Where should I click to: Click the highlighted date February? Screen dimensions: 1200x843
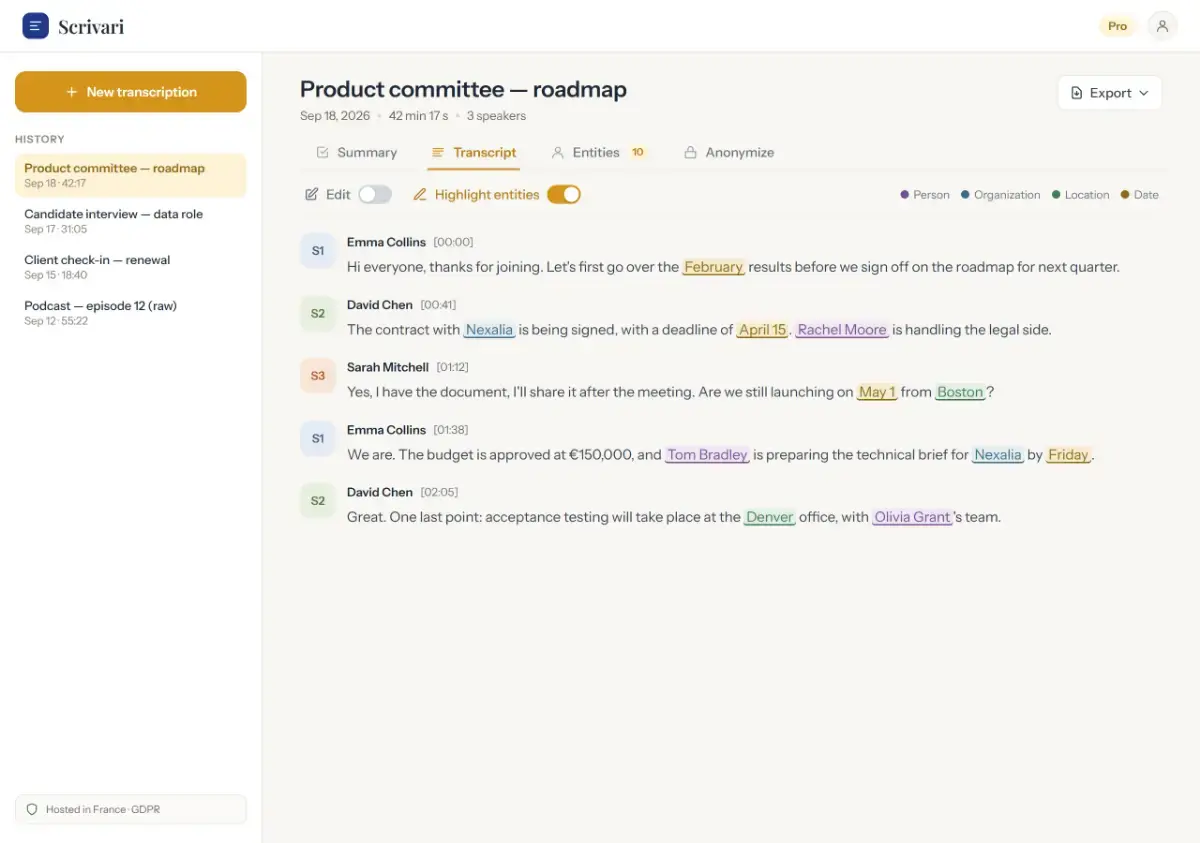(713, 267)
